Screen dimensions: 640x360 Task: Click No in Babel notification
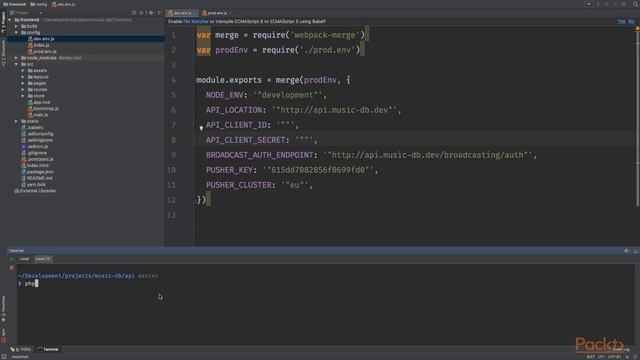[x=631, y=21]
